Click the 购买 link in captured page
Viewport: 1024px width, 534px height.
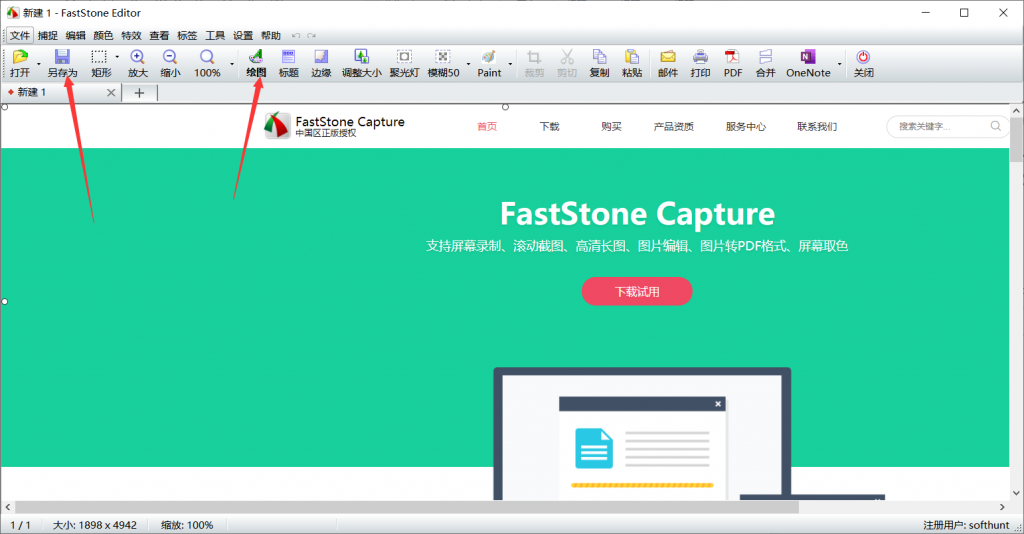tap(611, 127)
